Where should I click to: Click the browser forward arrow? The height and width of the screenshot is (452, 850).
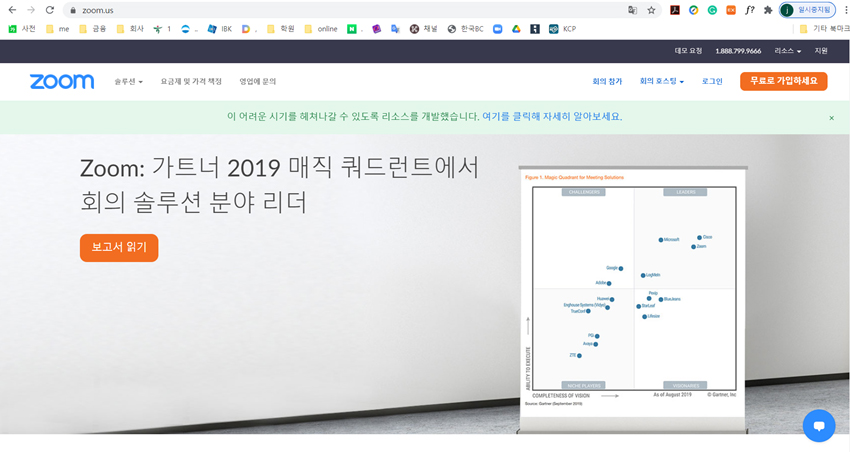[x=31, y=10]
